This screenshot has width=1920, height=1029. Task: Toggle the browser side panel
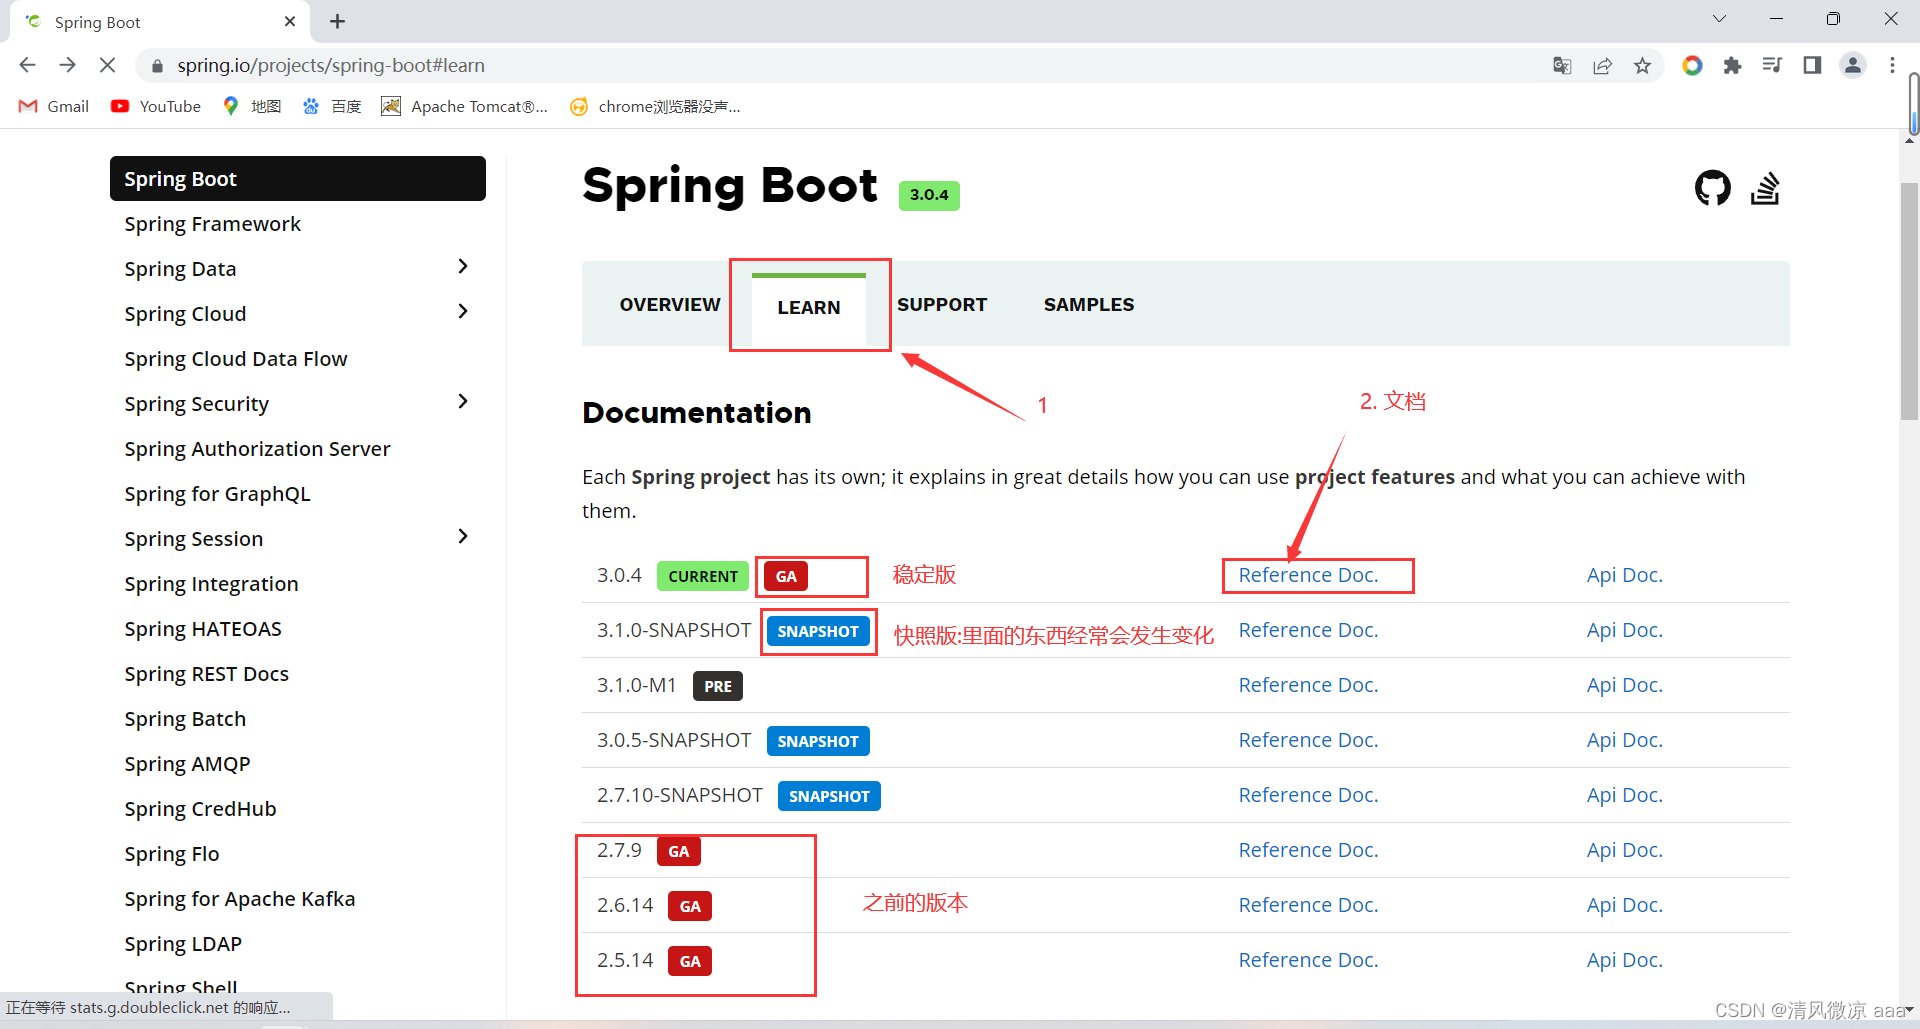coord(1812,65)
